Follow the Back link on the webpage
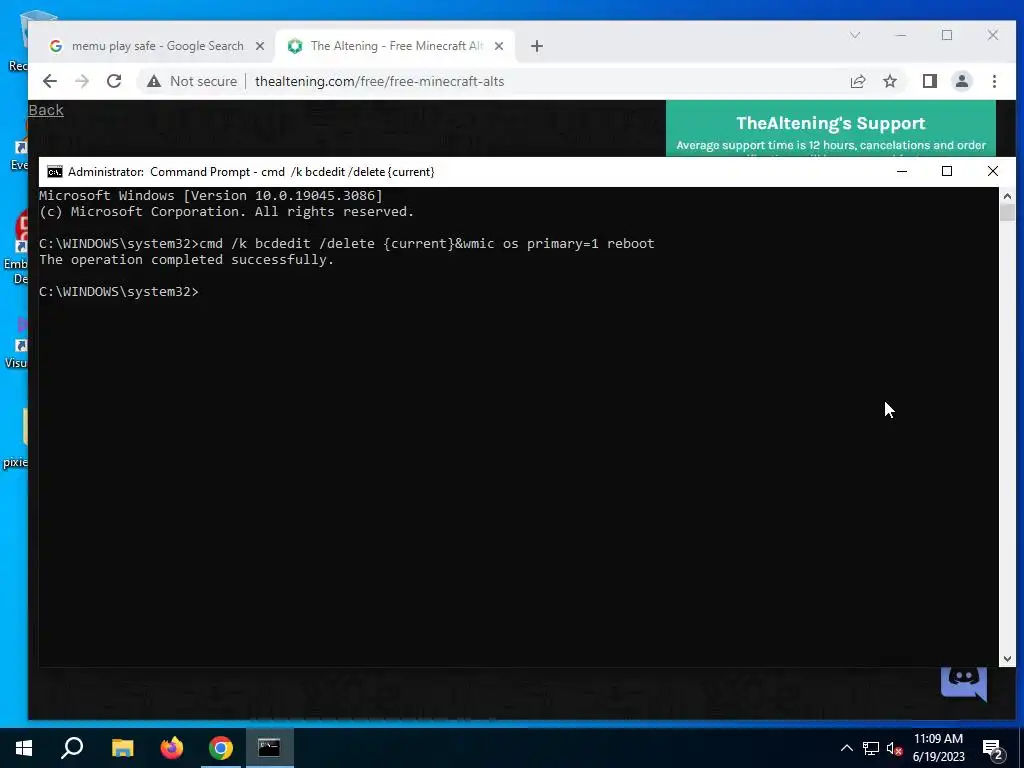Image resolution: width=1024 pixels, height=768 pixels. point(46,110)
